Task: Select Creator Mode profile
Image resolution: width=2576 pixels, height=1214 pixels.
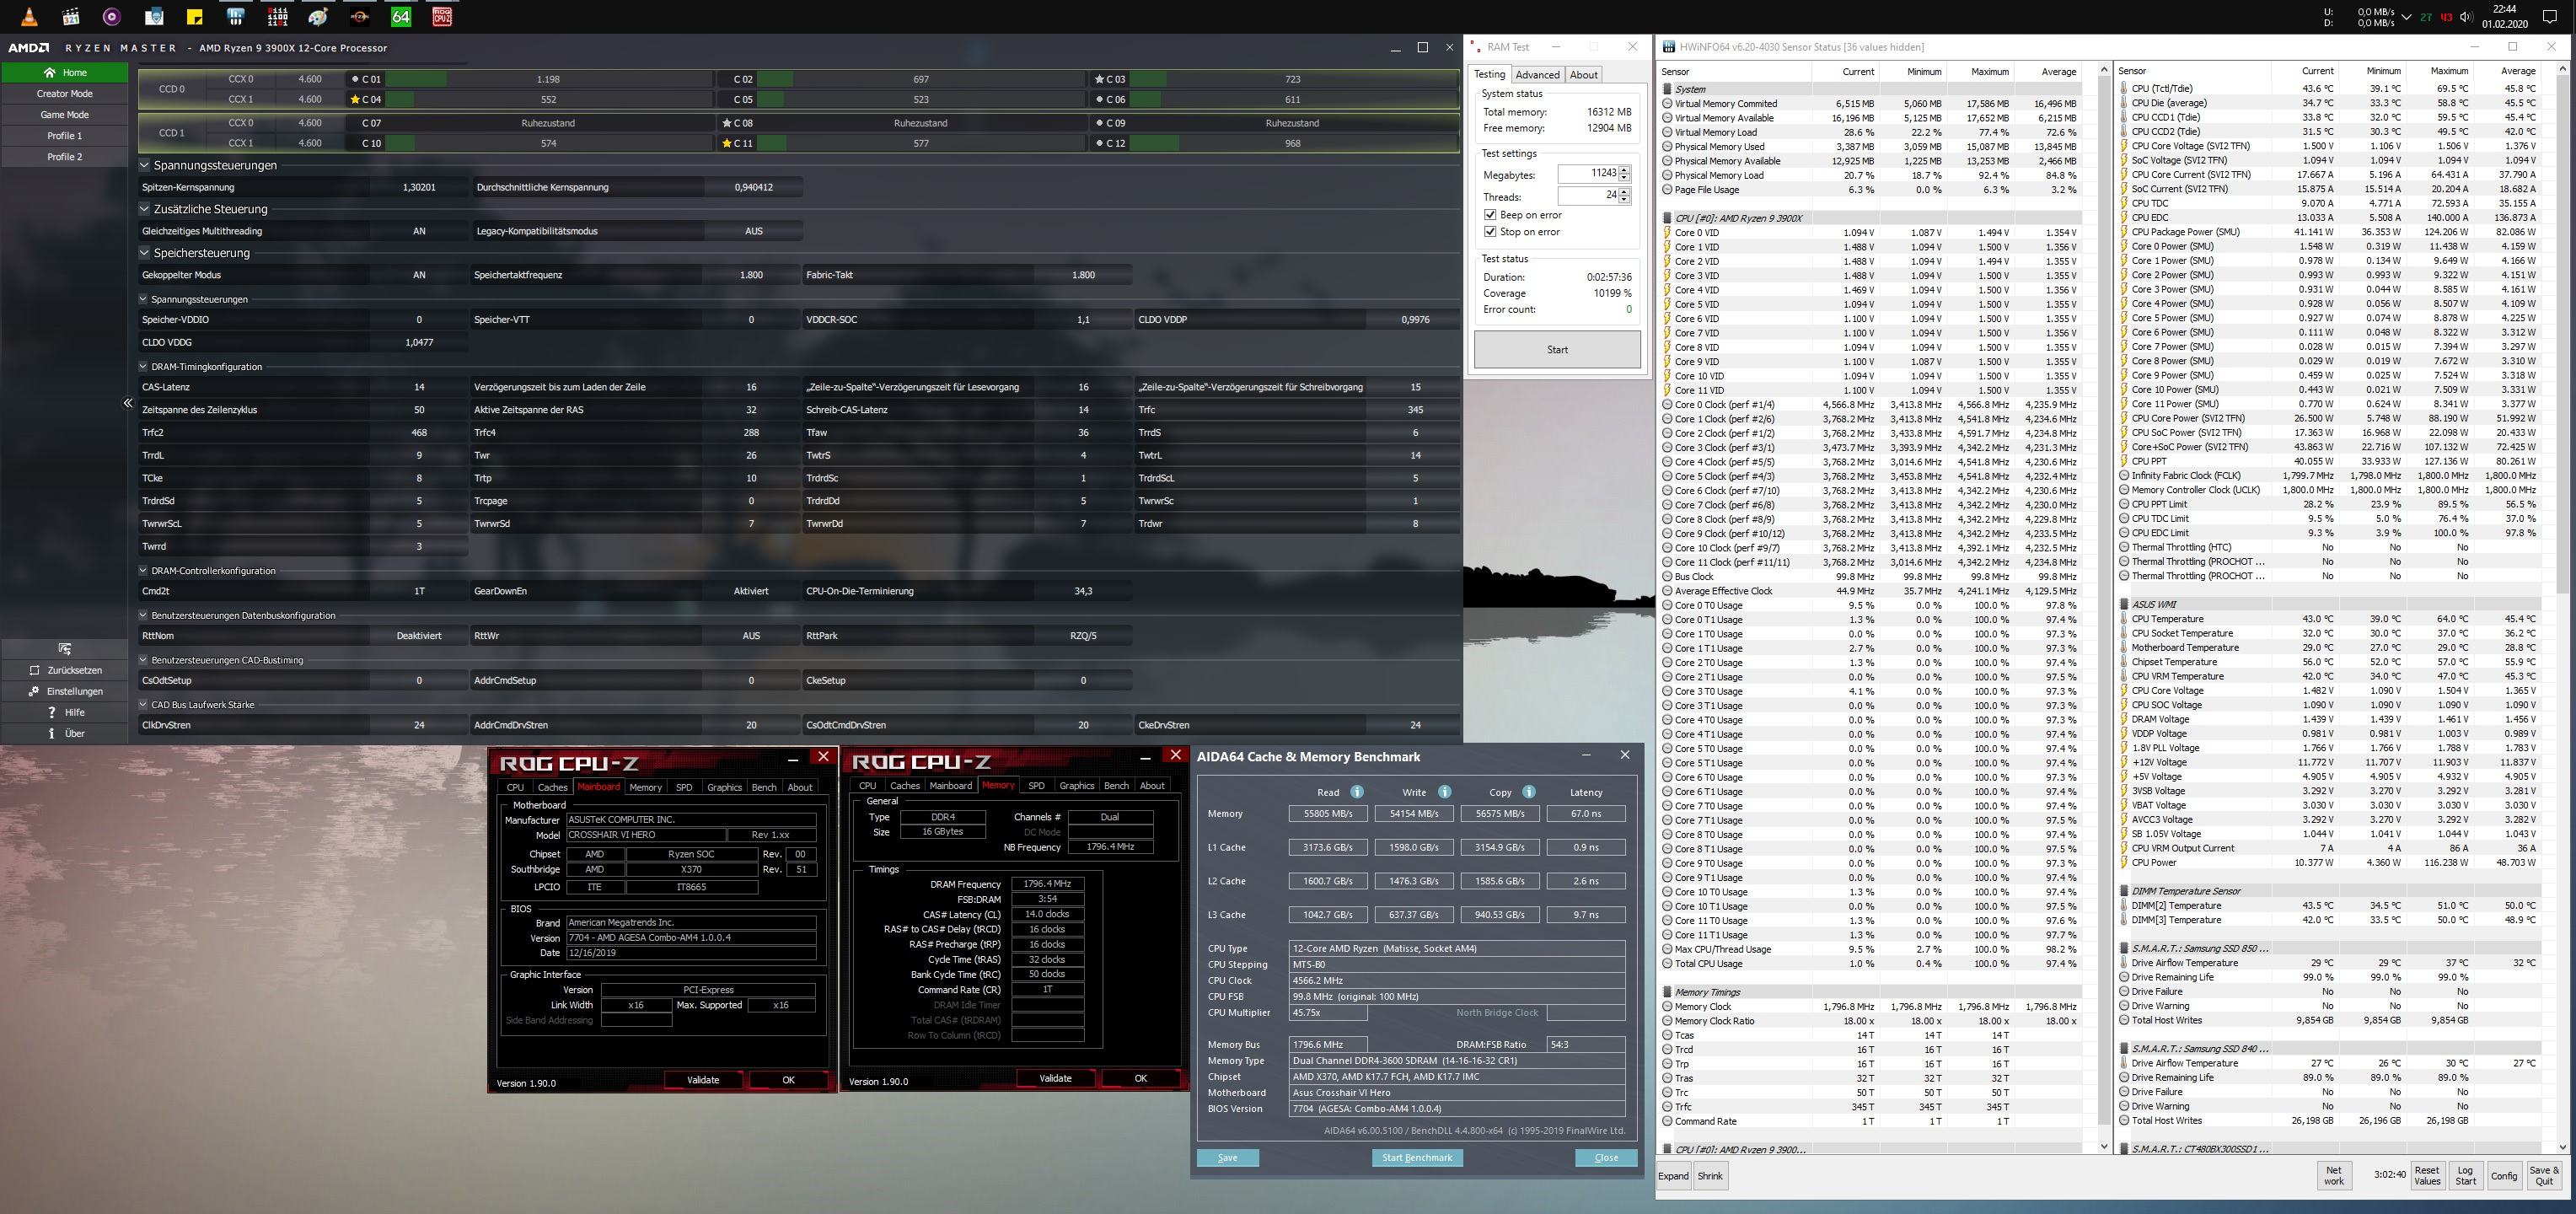Action: (x=65, y=93)
